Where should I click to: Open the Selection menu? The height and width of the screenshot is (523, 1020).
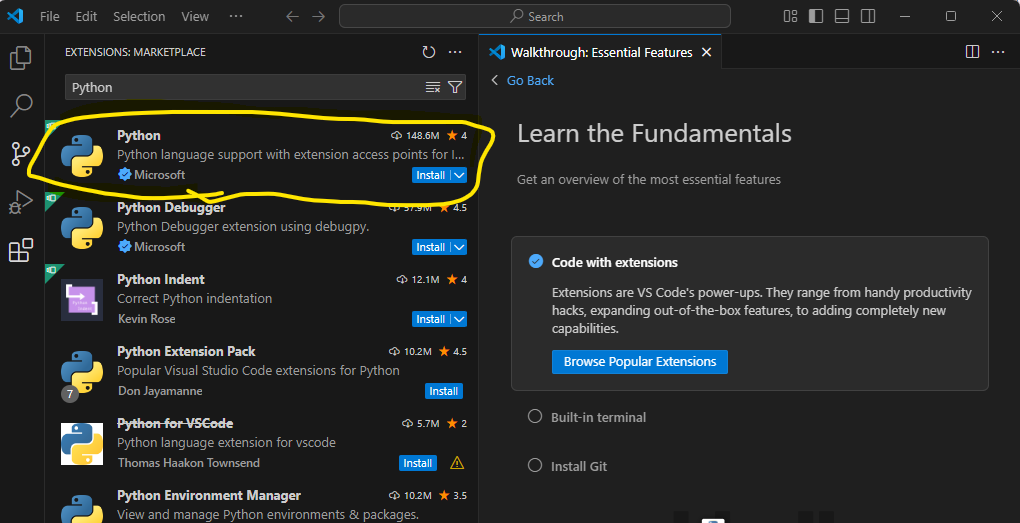[139, 16]
